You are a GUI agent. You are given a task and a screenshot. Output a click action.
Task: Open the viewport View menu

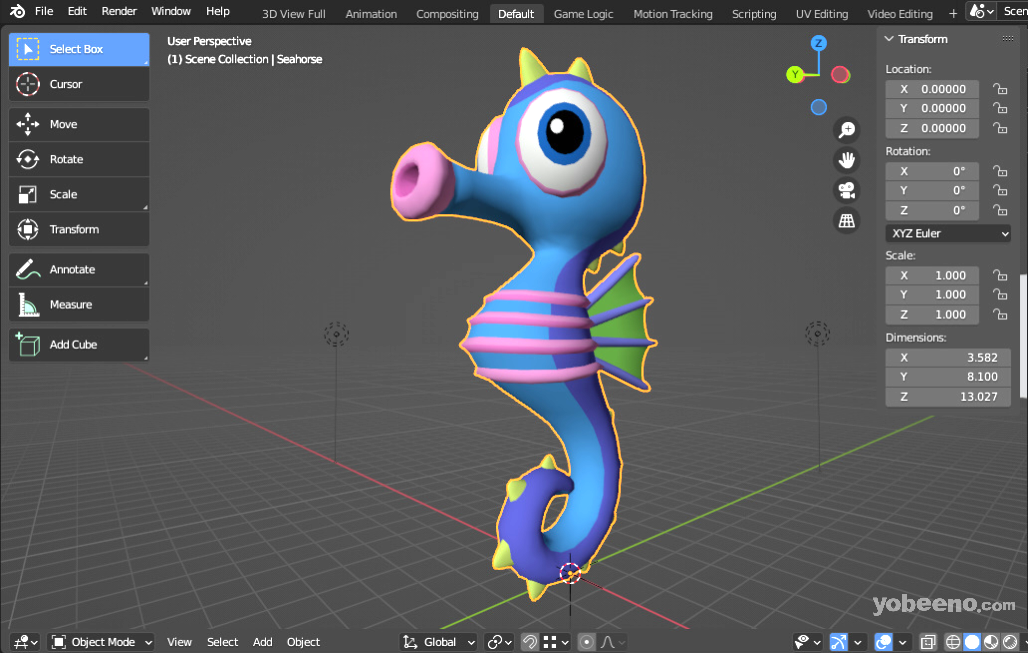click(x=179, y=642)
